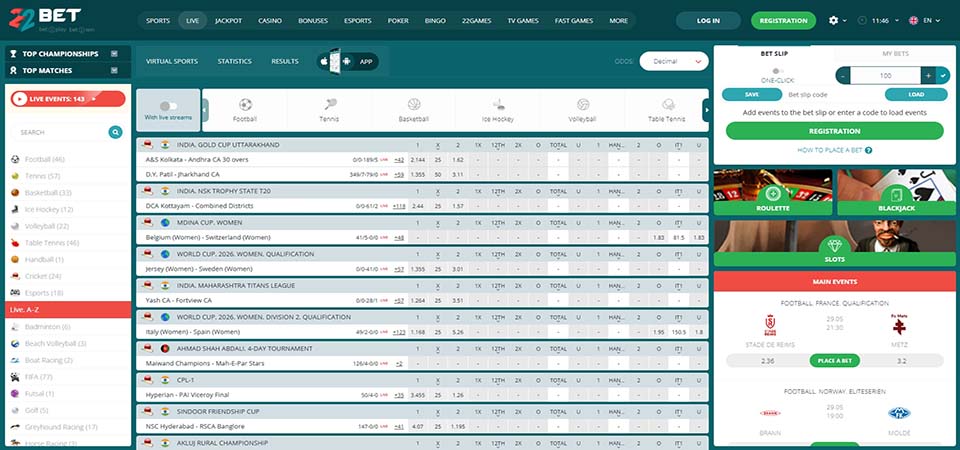Click the Blackjack casino tile

896,192
